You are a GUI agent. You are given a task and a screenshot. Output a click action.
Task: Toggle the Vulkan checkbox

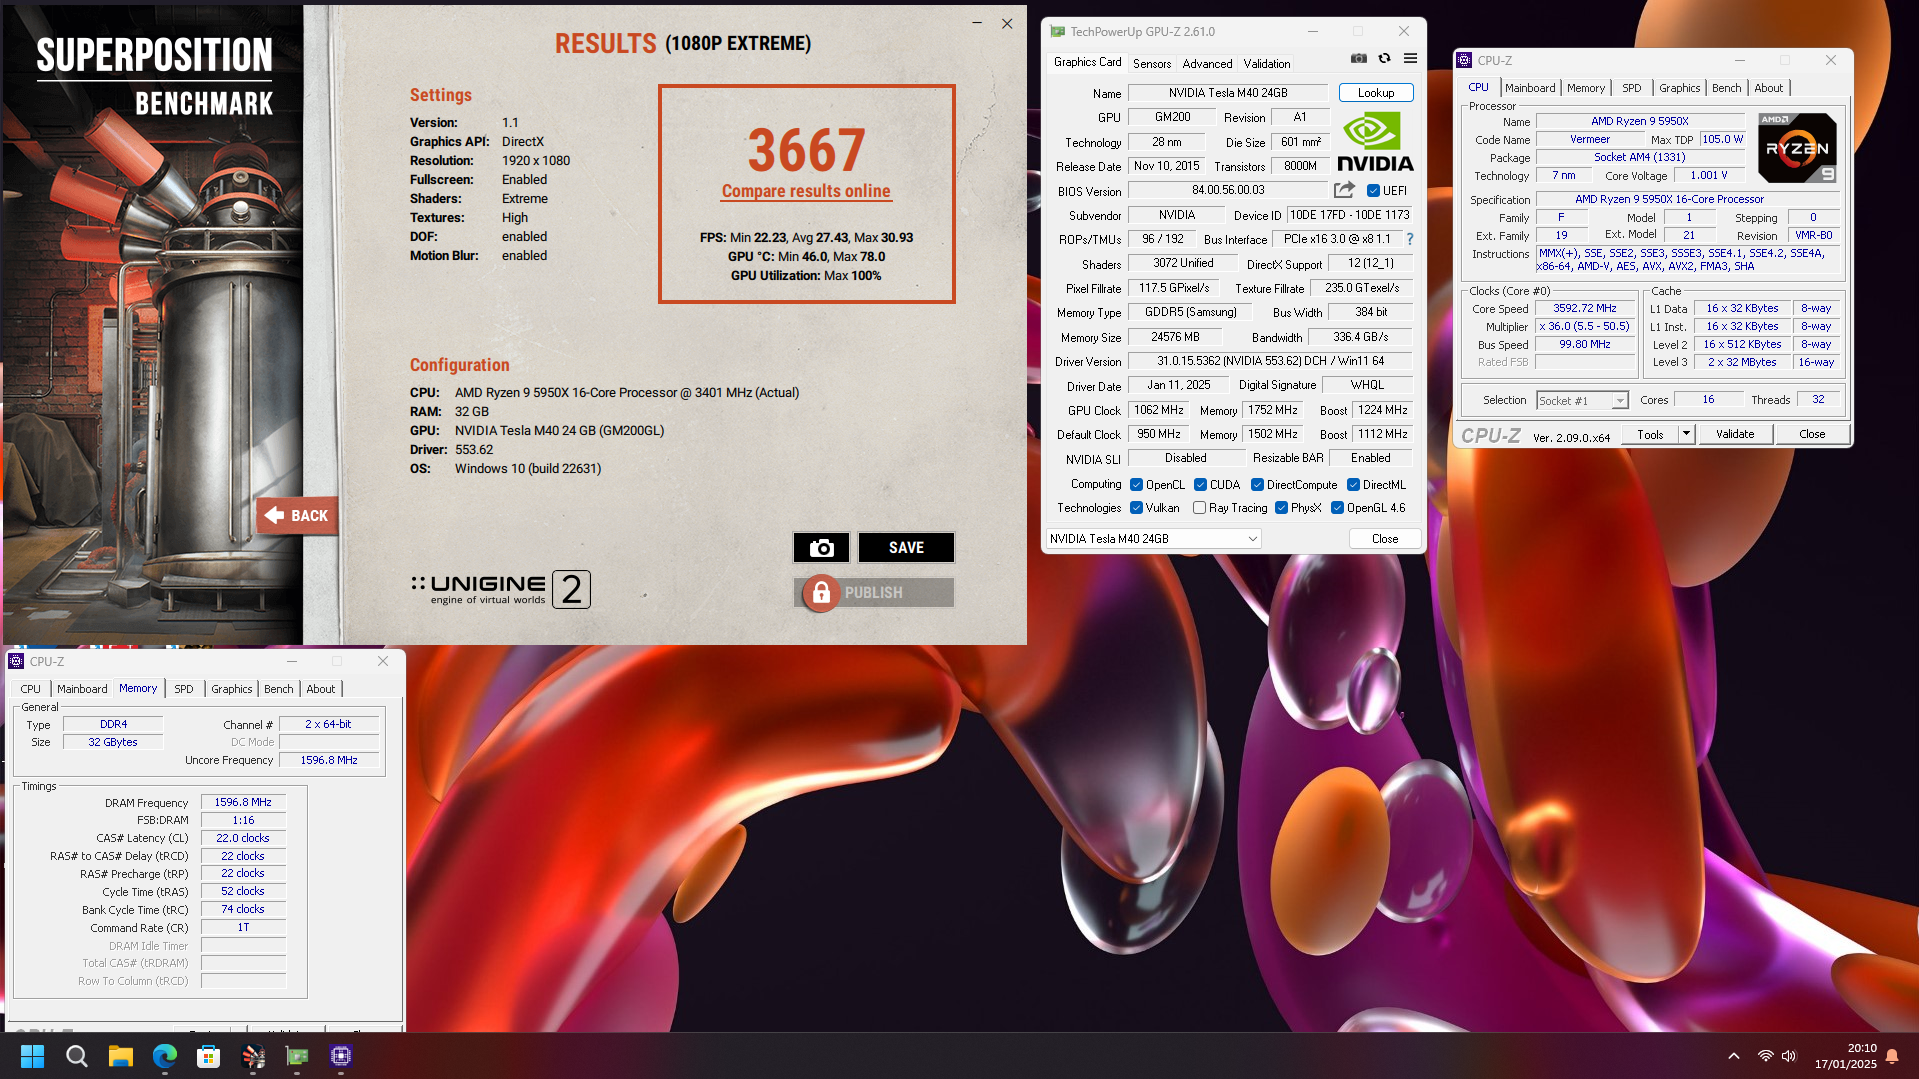coord(1136,508)
